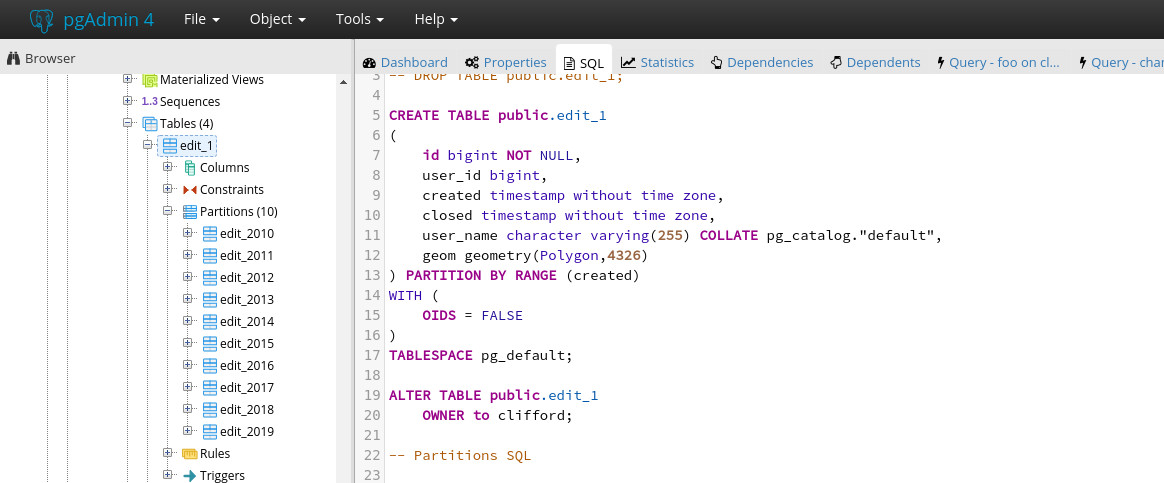Click 'OWNER to clifford;' on line 20

[x=497, y=415]
